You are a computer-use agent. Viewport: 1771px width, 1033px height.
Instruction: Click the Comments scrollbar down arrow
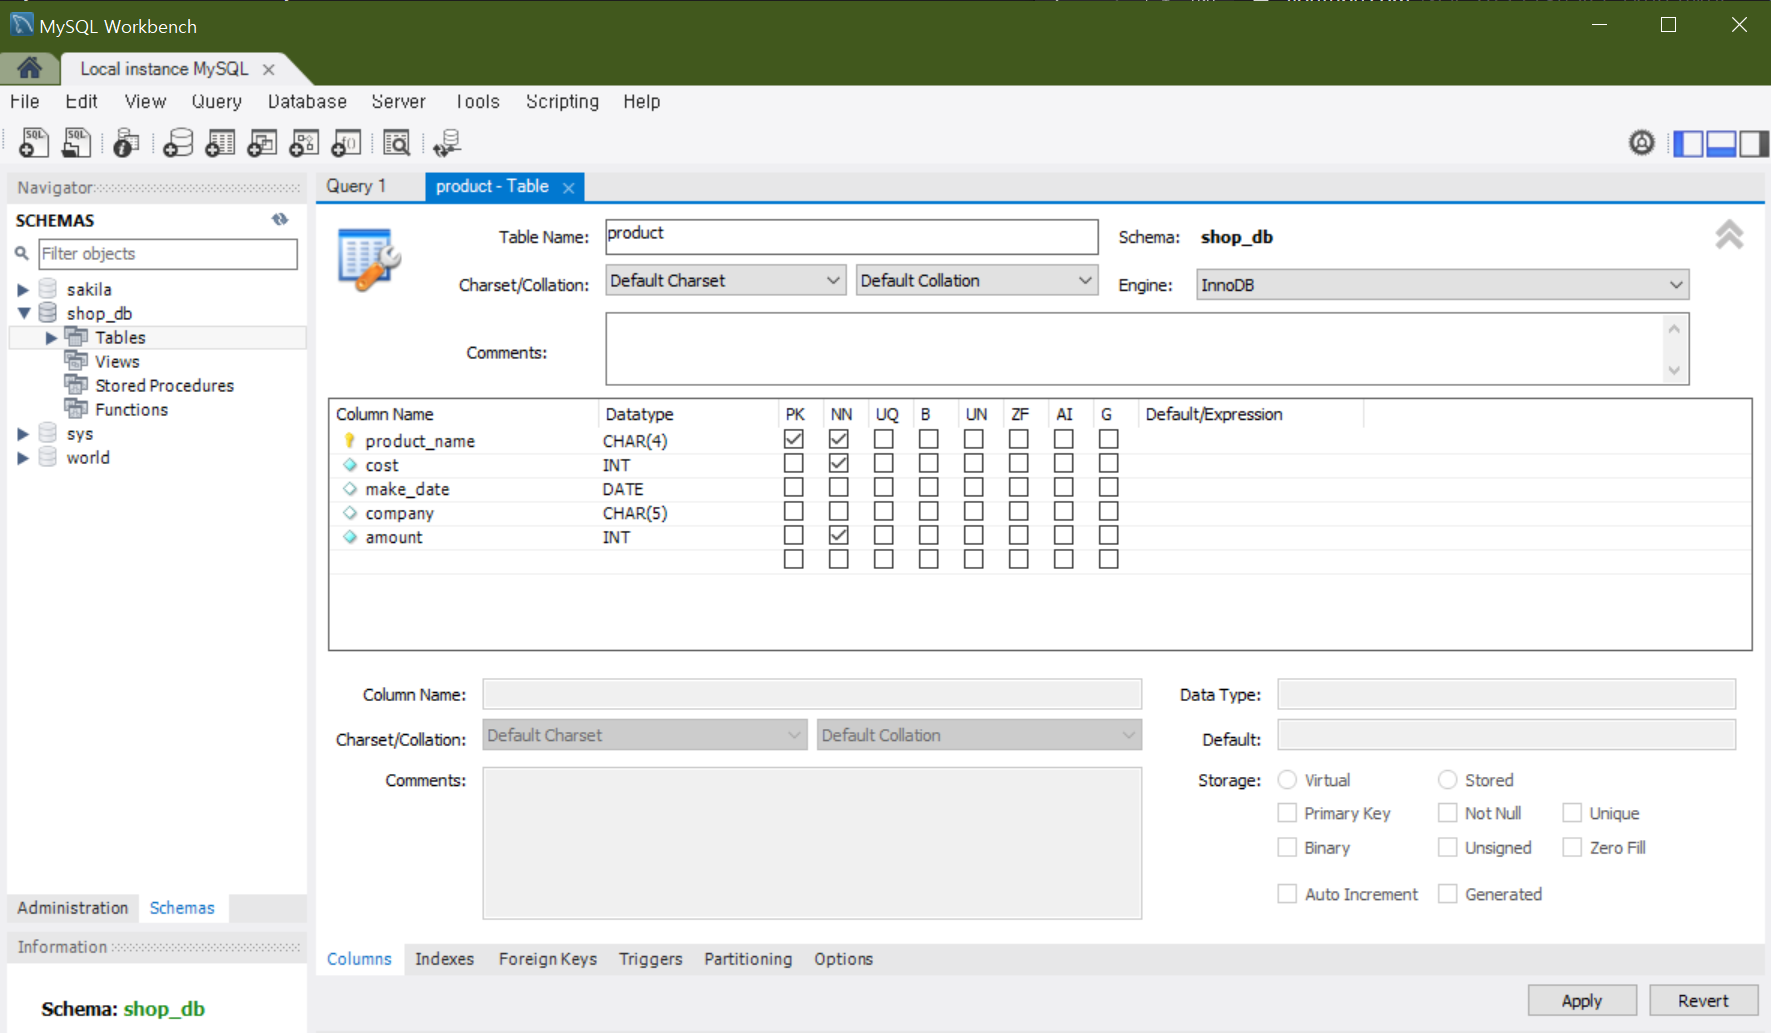click(1675, 371)
